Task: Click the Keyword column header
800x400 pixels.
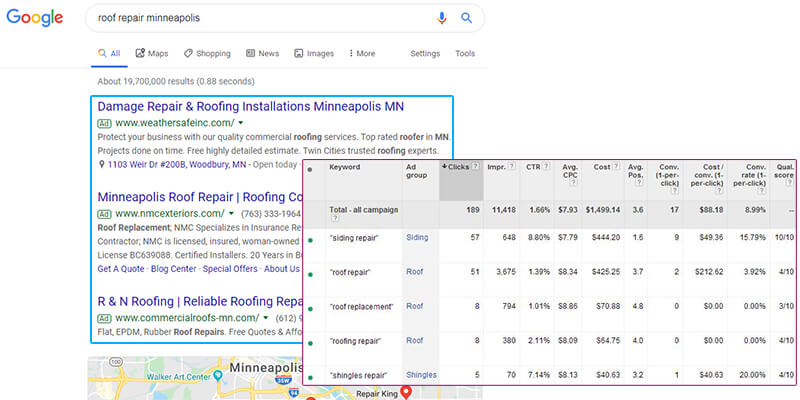Action: coord(344,167)
